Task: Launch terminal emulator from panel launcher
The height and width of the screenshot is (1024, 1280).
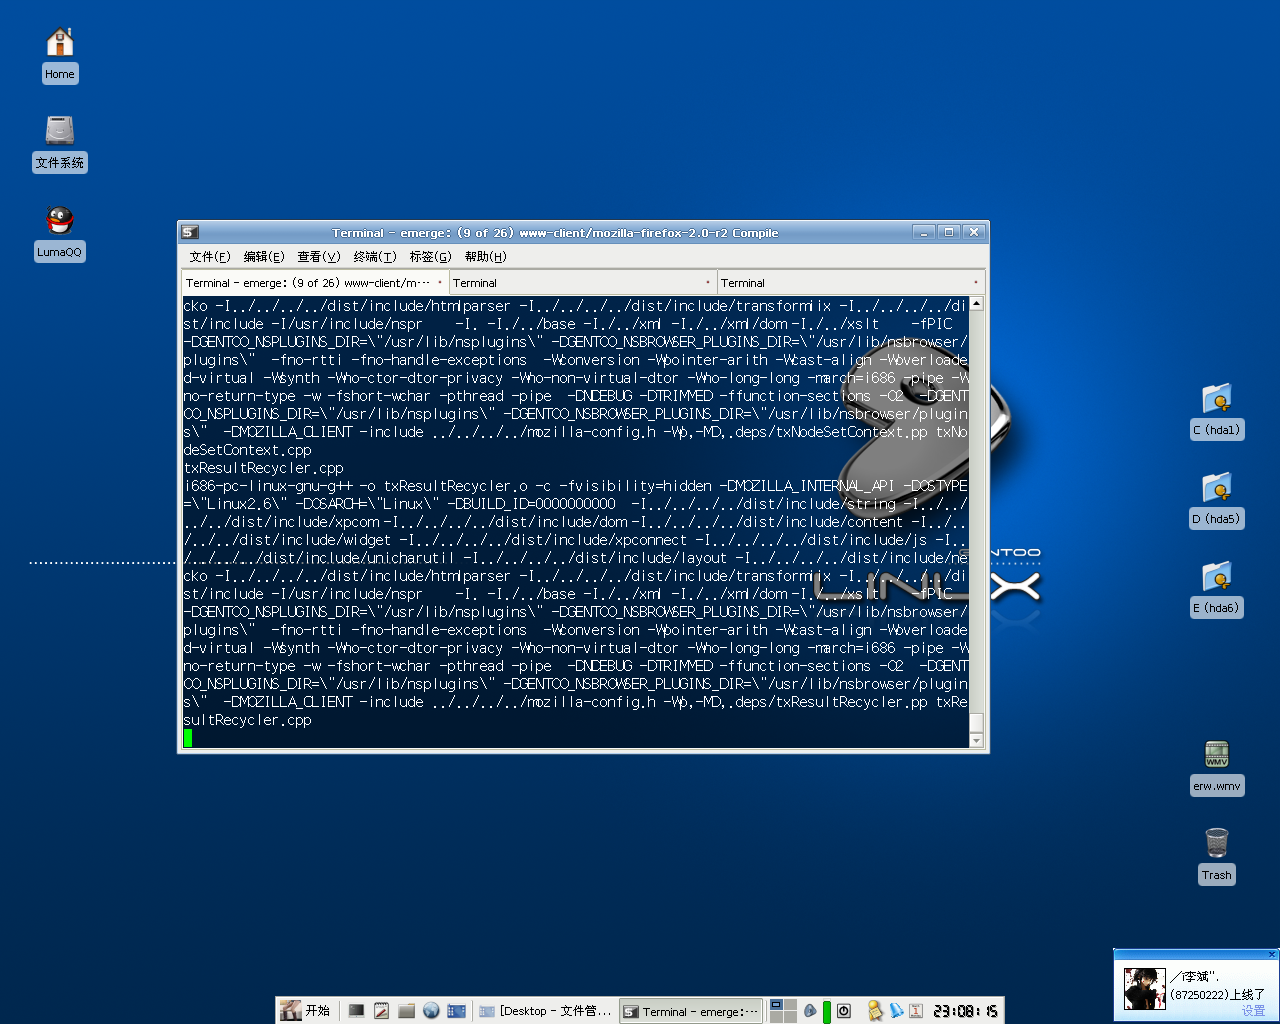Action: tap(356, 1011)
